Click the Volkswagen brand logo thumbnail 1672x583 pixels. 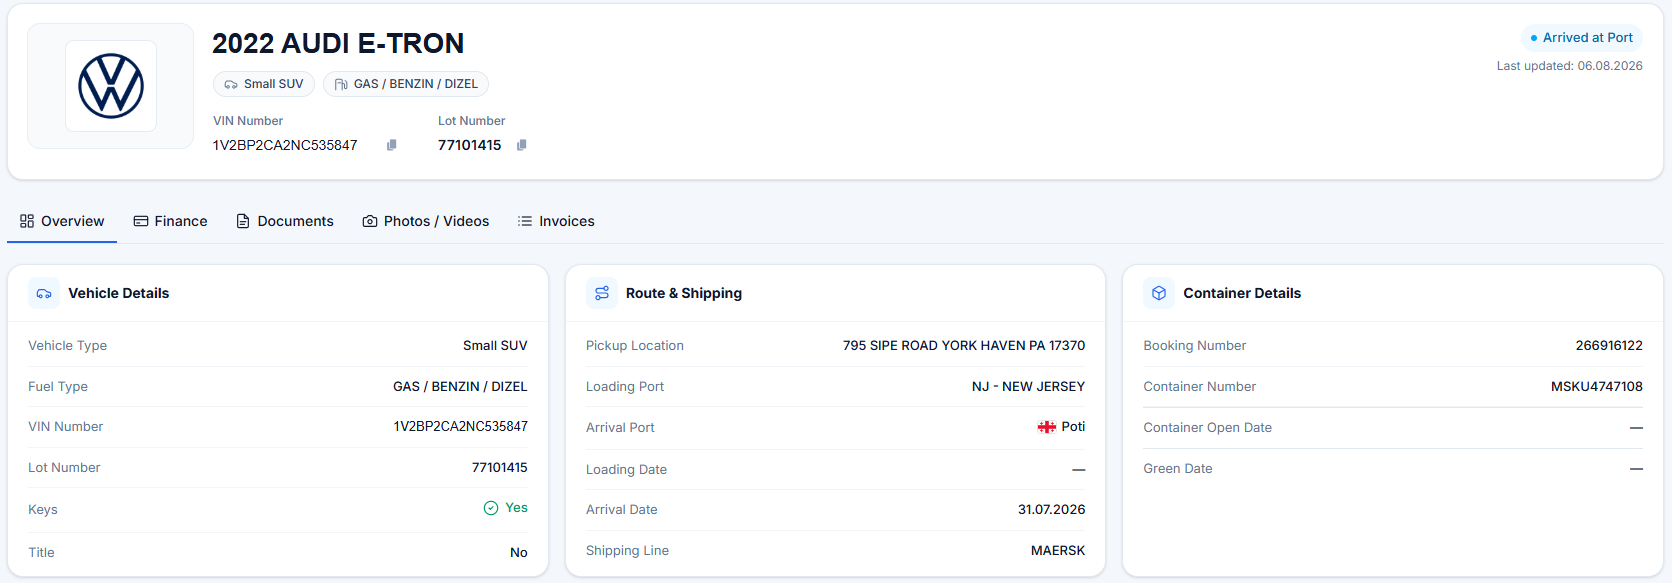(111, 86)
